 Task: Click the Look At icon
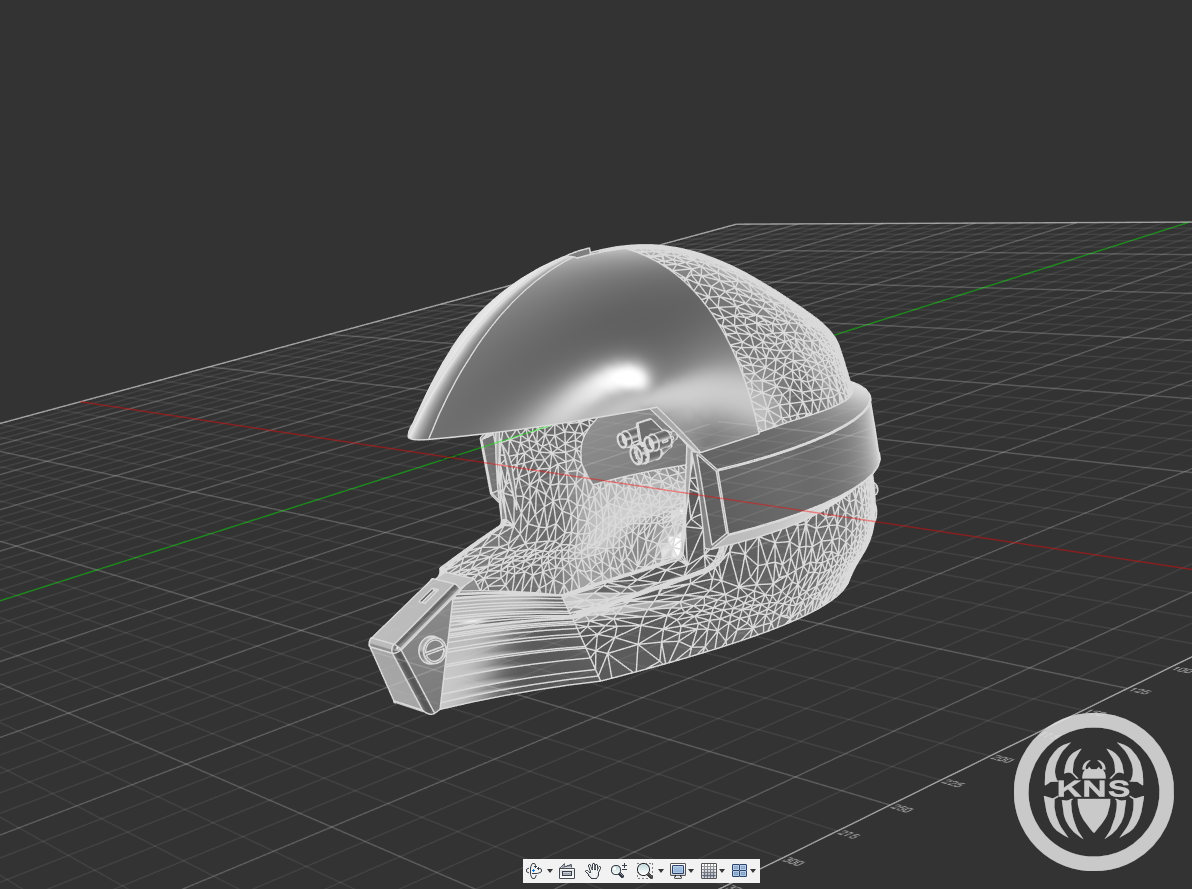567,871
